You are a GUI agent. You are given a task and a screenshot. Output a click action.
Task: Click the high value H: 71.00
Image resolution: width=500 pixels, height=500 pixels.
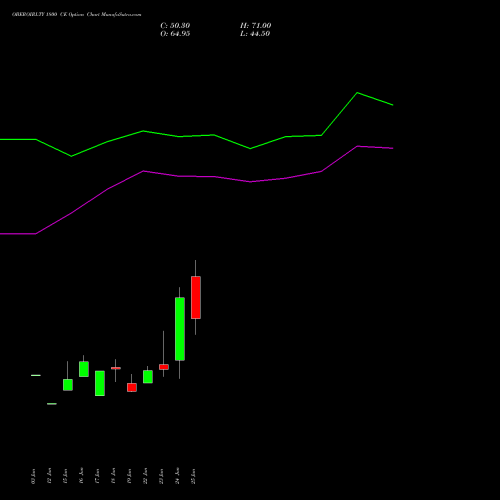[256, 26]
